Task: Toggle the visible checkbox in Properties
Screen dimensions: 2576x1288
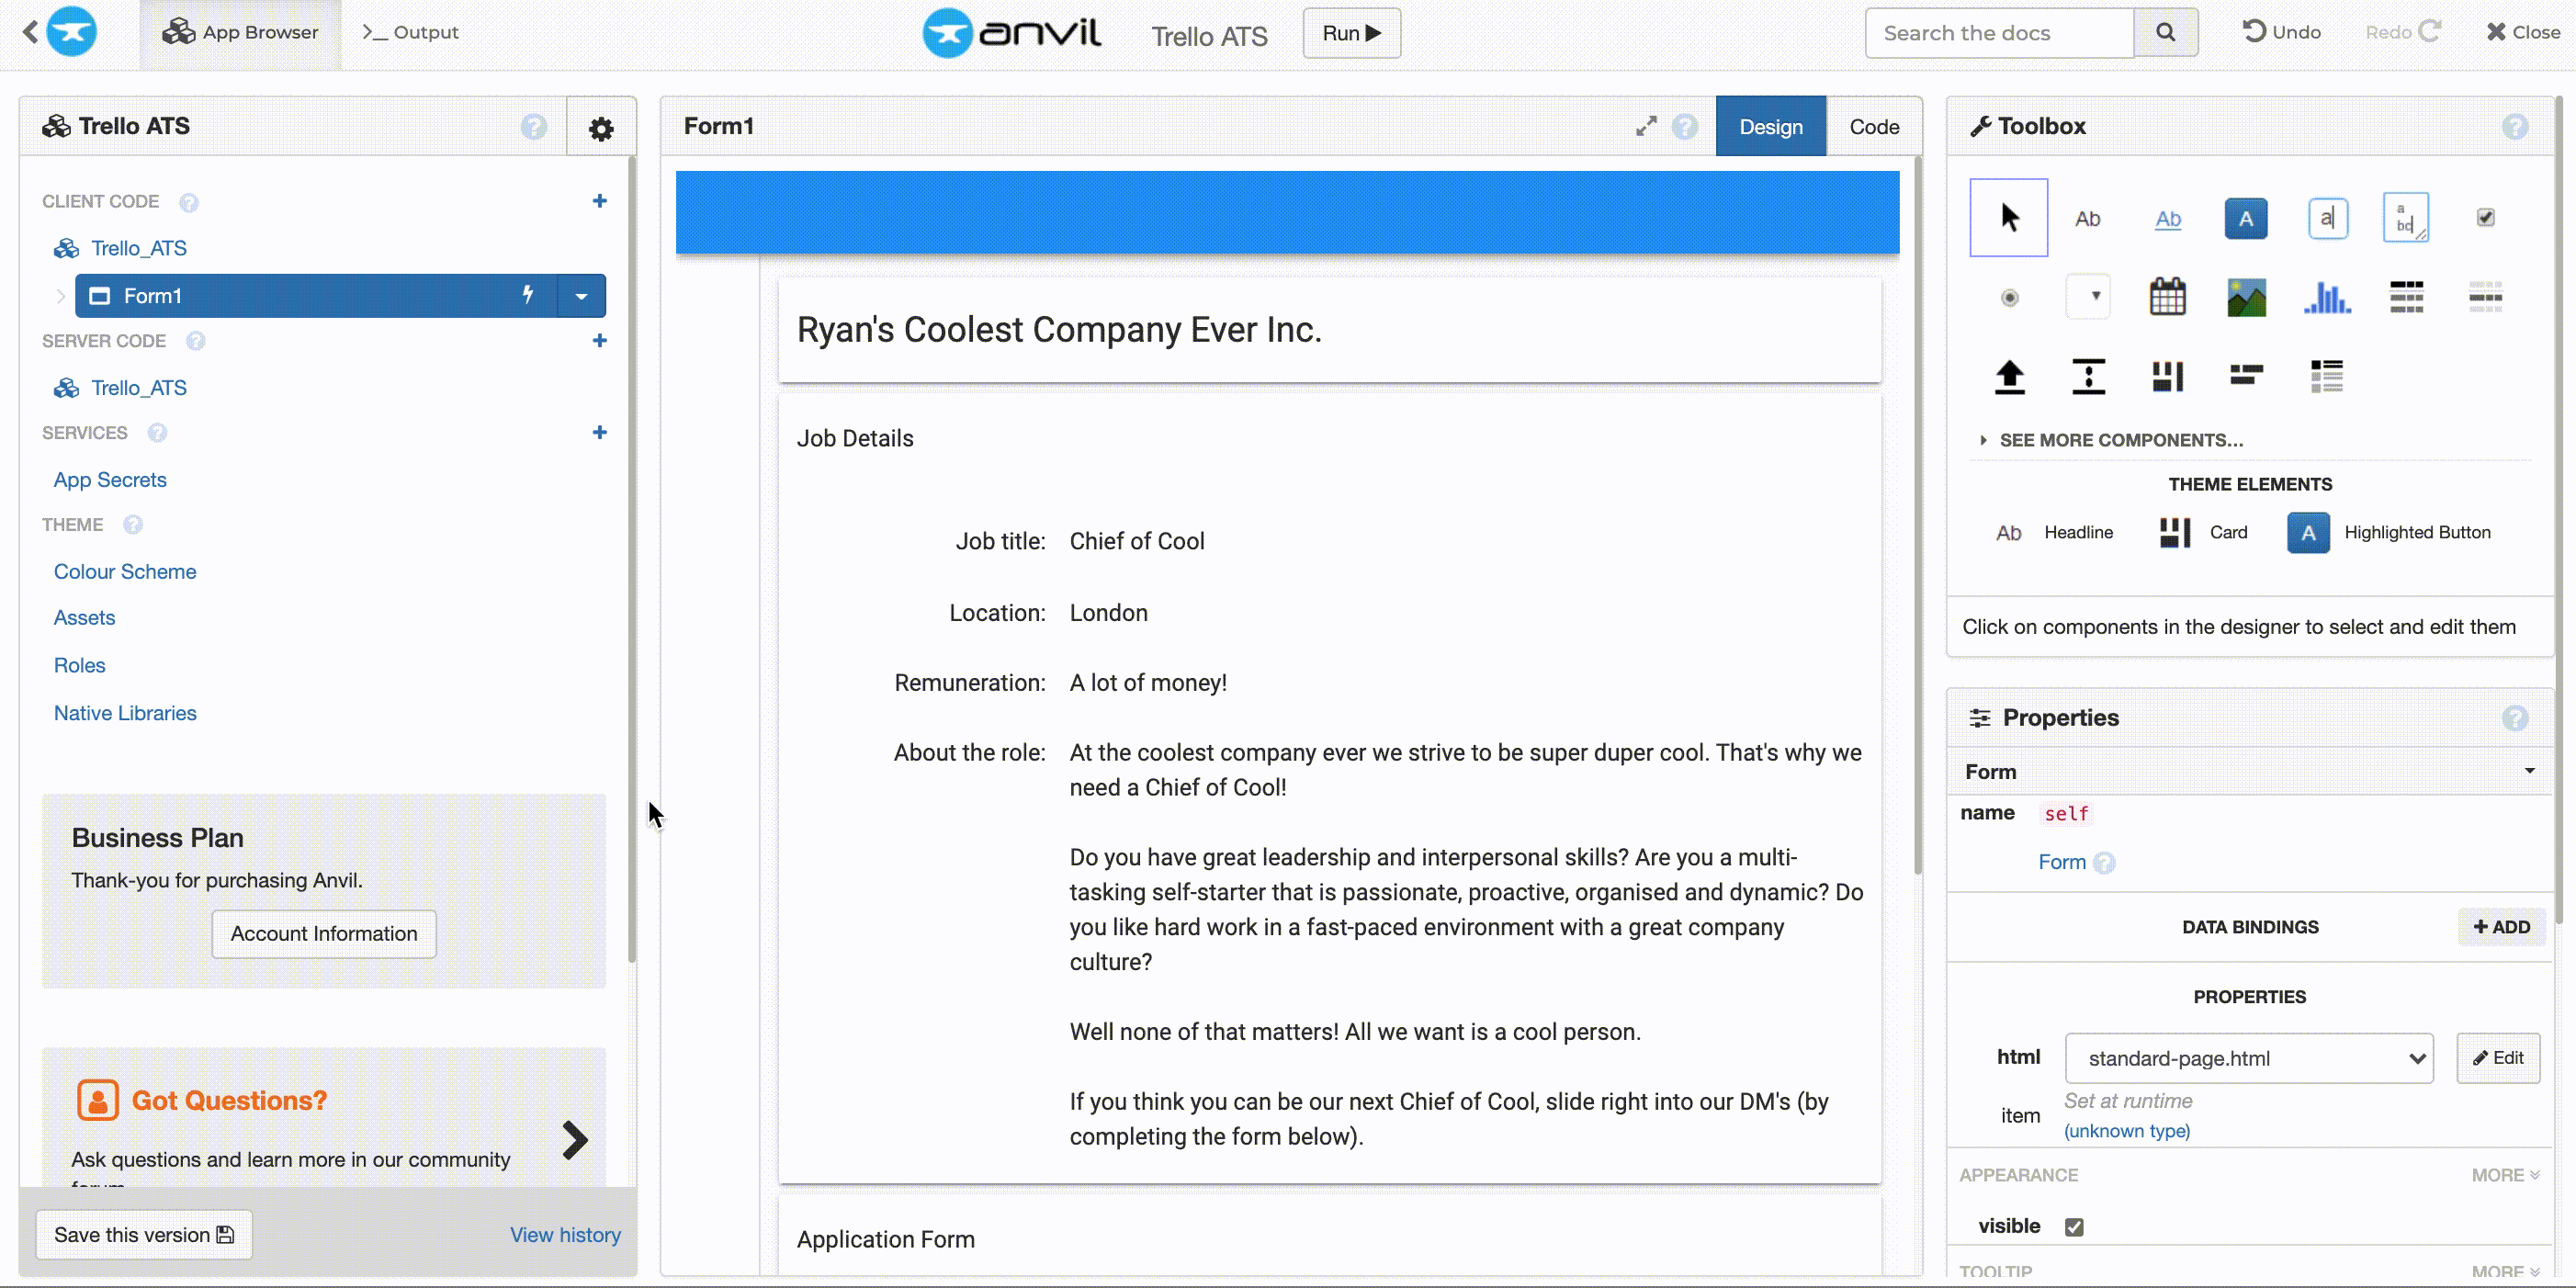Action: click(x=2073, y=1226)
